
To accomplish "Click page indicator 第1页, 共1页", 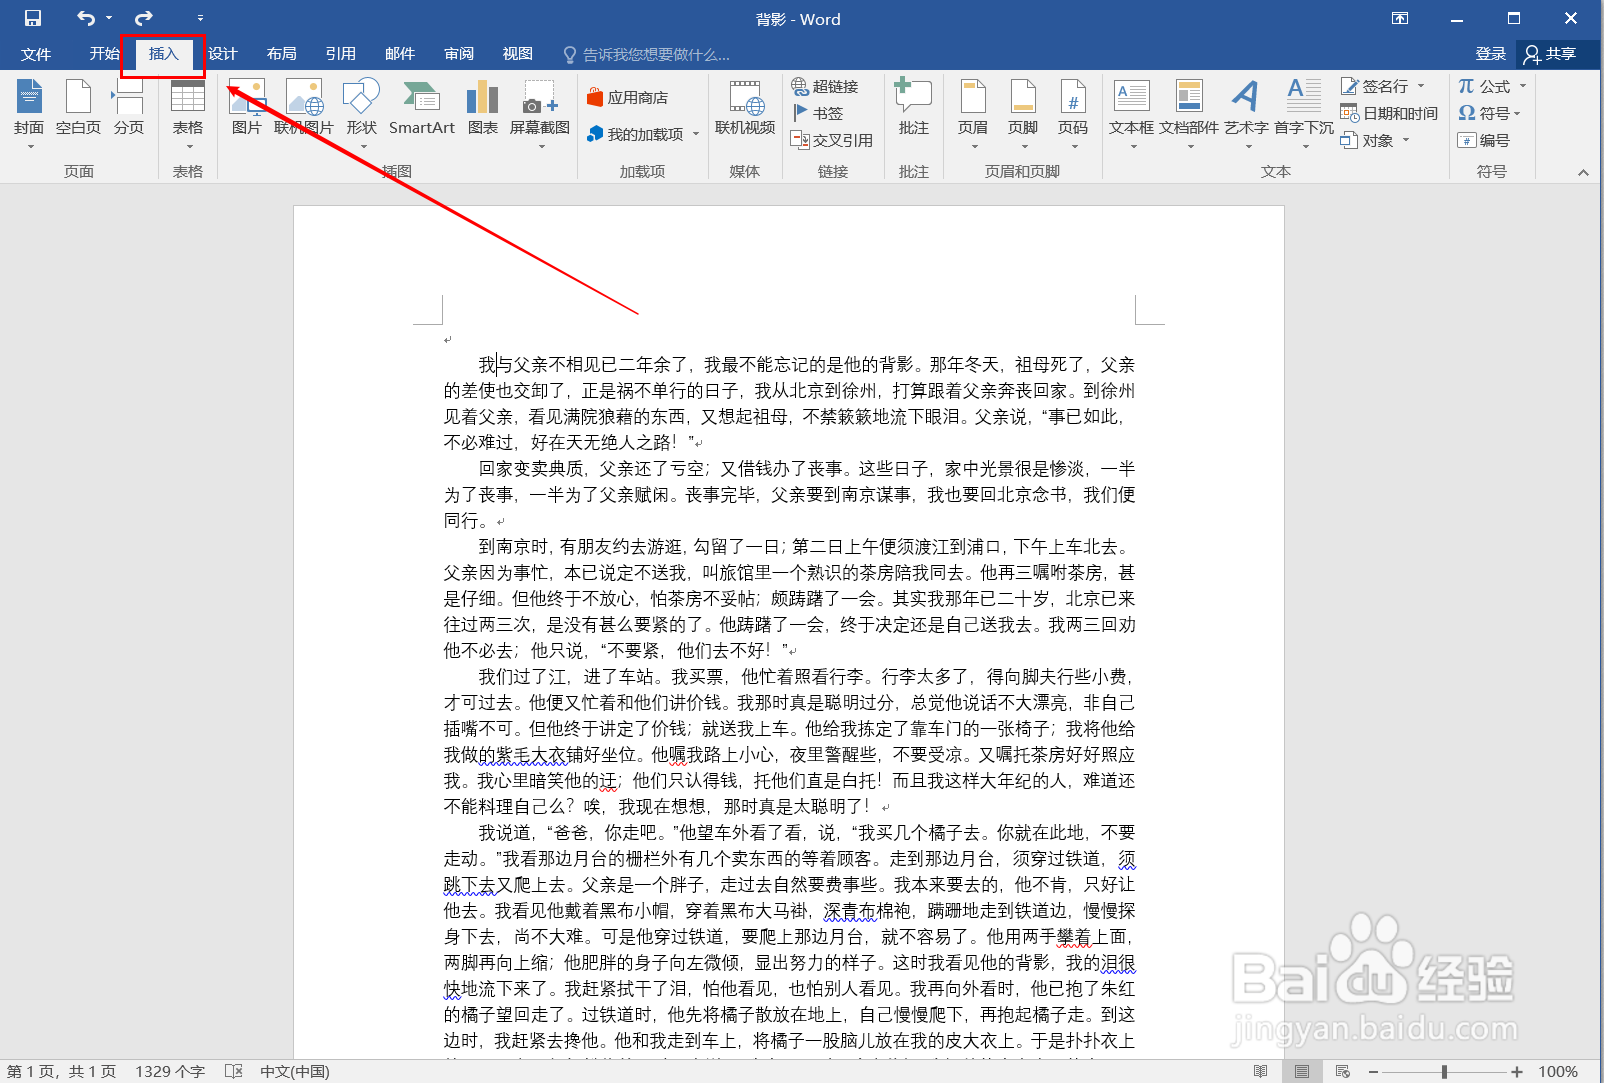I will (61, 1071).
